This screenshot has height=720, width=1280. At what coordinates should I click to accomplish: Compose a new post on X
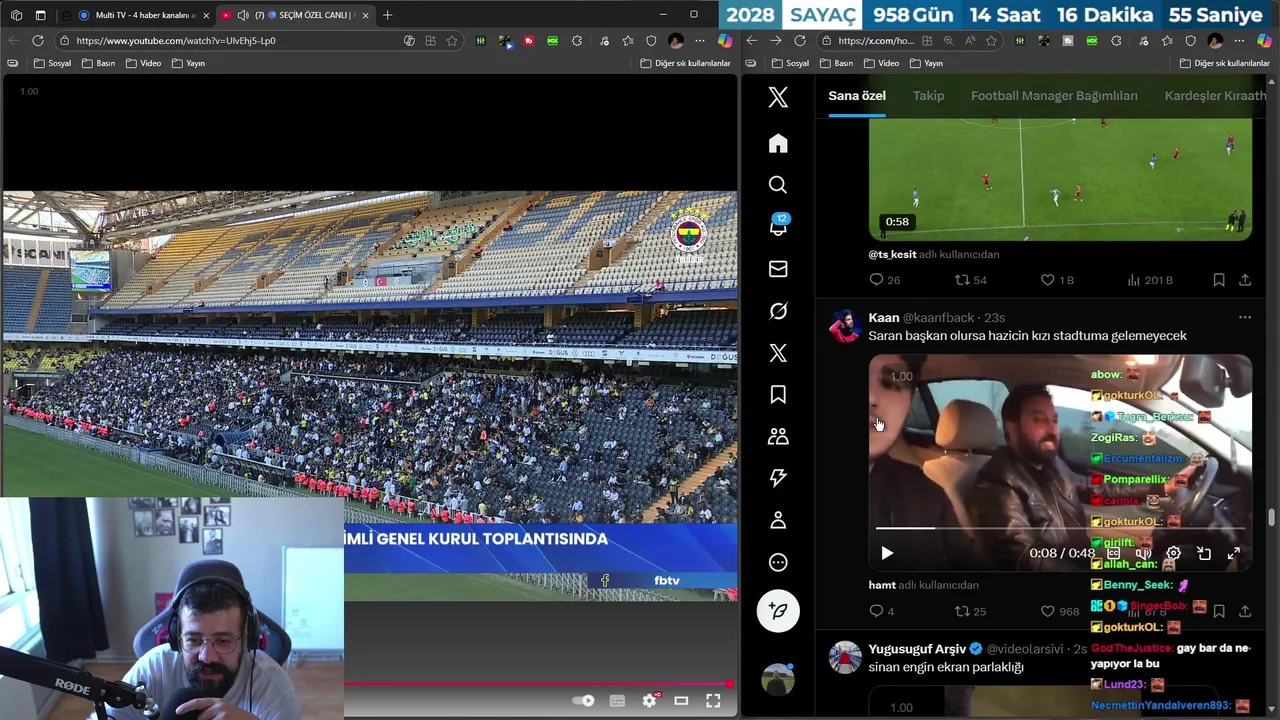click(778, 610)
